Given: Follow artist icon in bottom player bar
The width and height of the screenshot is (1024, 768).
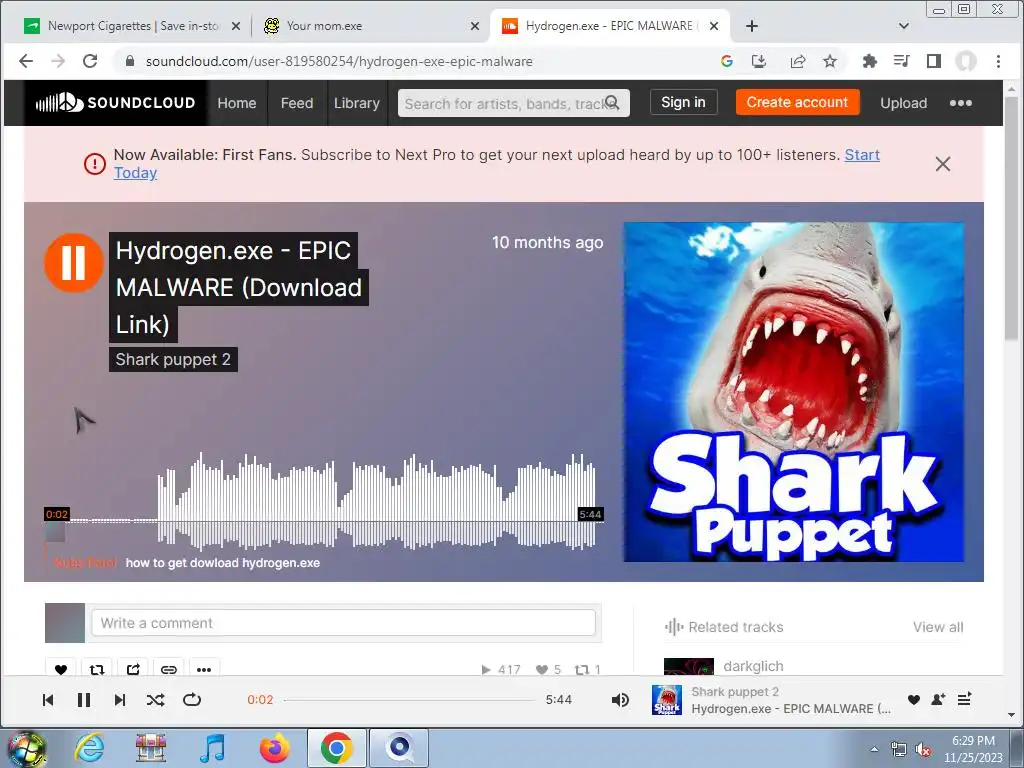Looking at the screenshot, I should click(x=938, y=699).
